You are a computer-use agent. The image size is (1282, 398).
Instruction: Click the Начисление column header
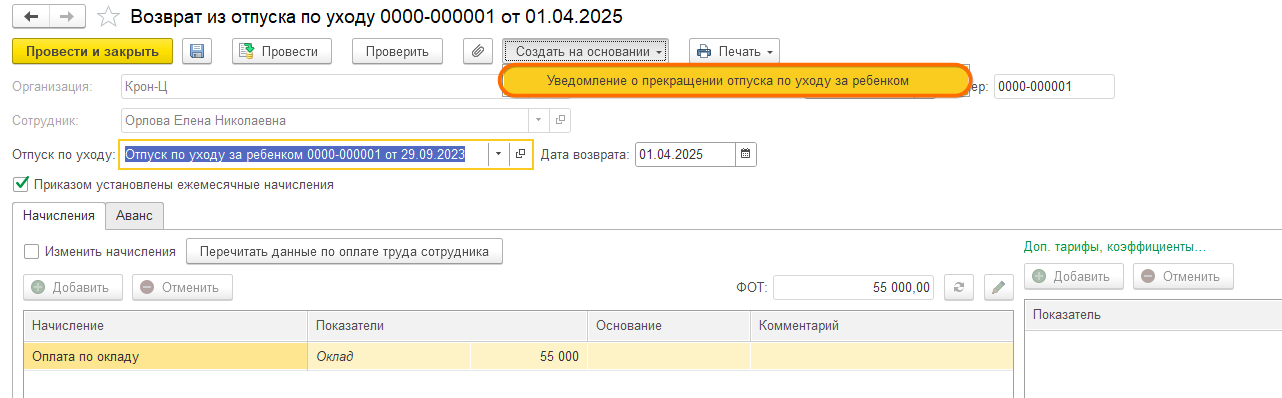click(x=165, y=326)
